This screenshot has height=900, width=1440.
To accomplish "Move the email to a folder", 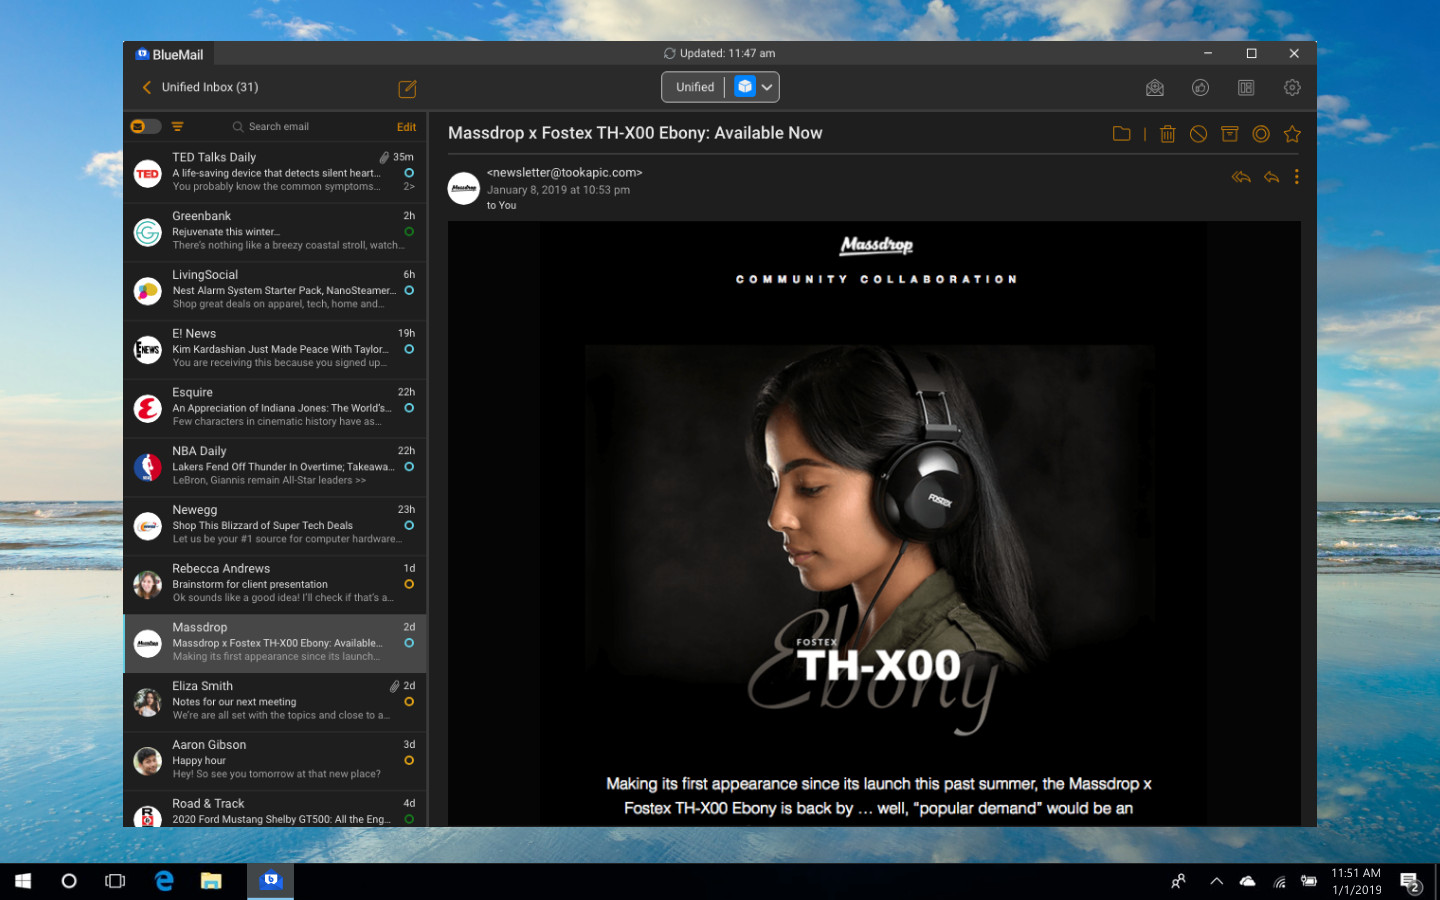I will tap(1122, 134).
